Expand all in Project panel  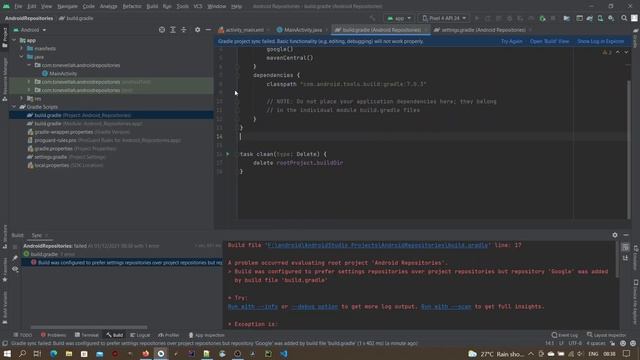tap(173, 30)
